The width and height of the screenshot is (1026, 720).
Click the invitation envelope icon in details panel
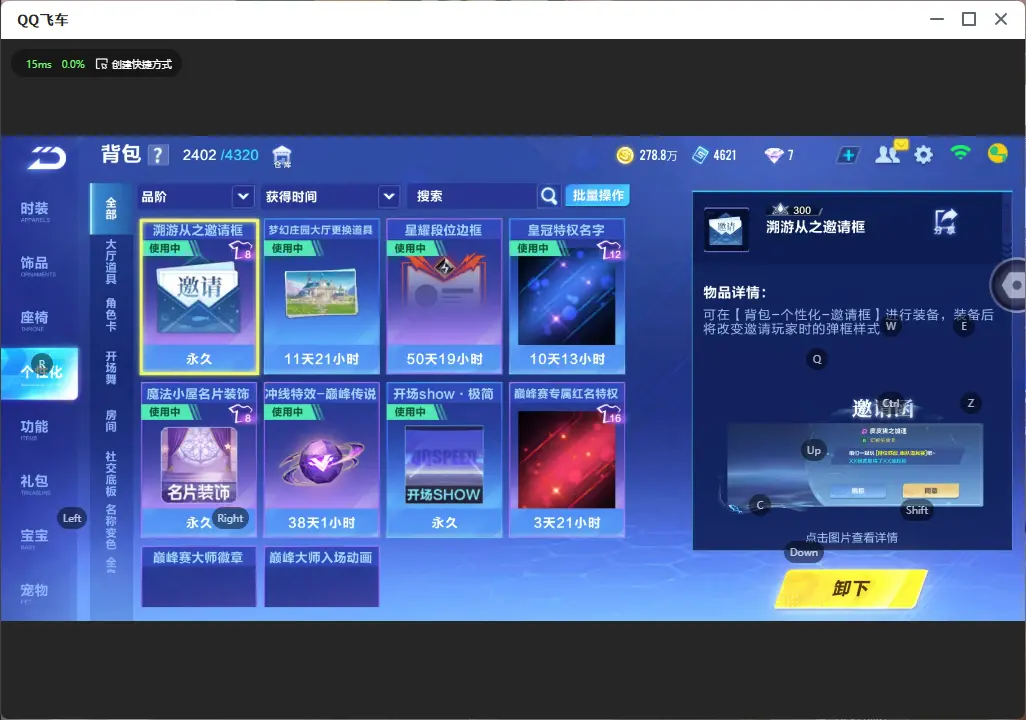726,229
